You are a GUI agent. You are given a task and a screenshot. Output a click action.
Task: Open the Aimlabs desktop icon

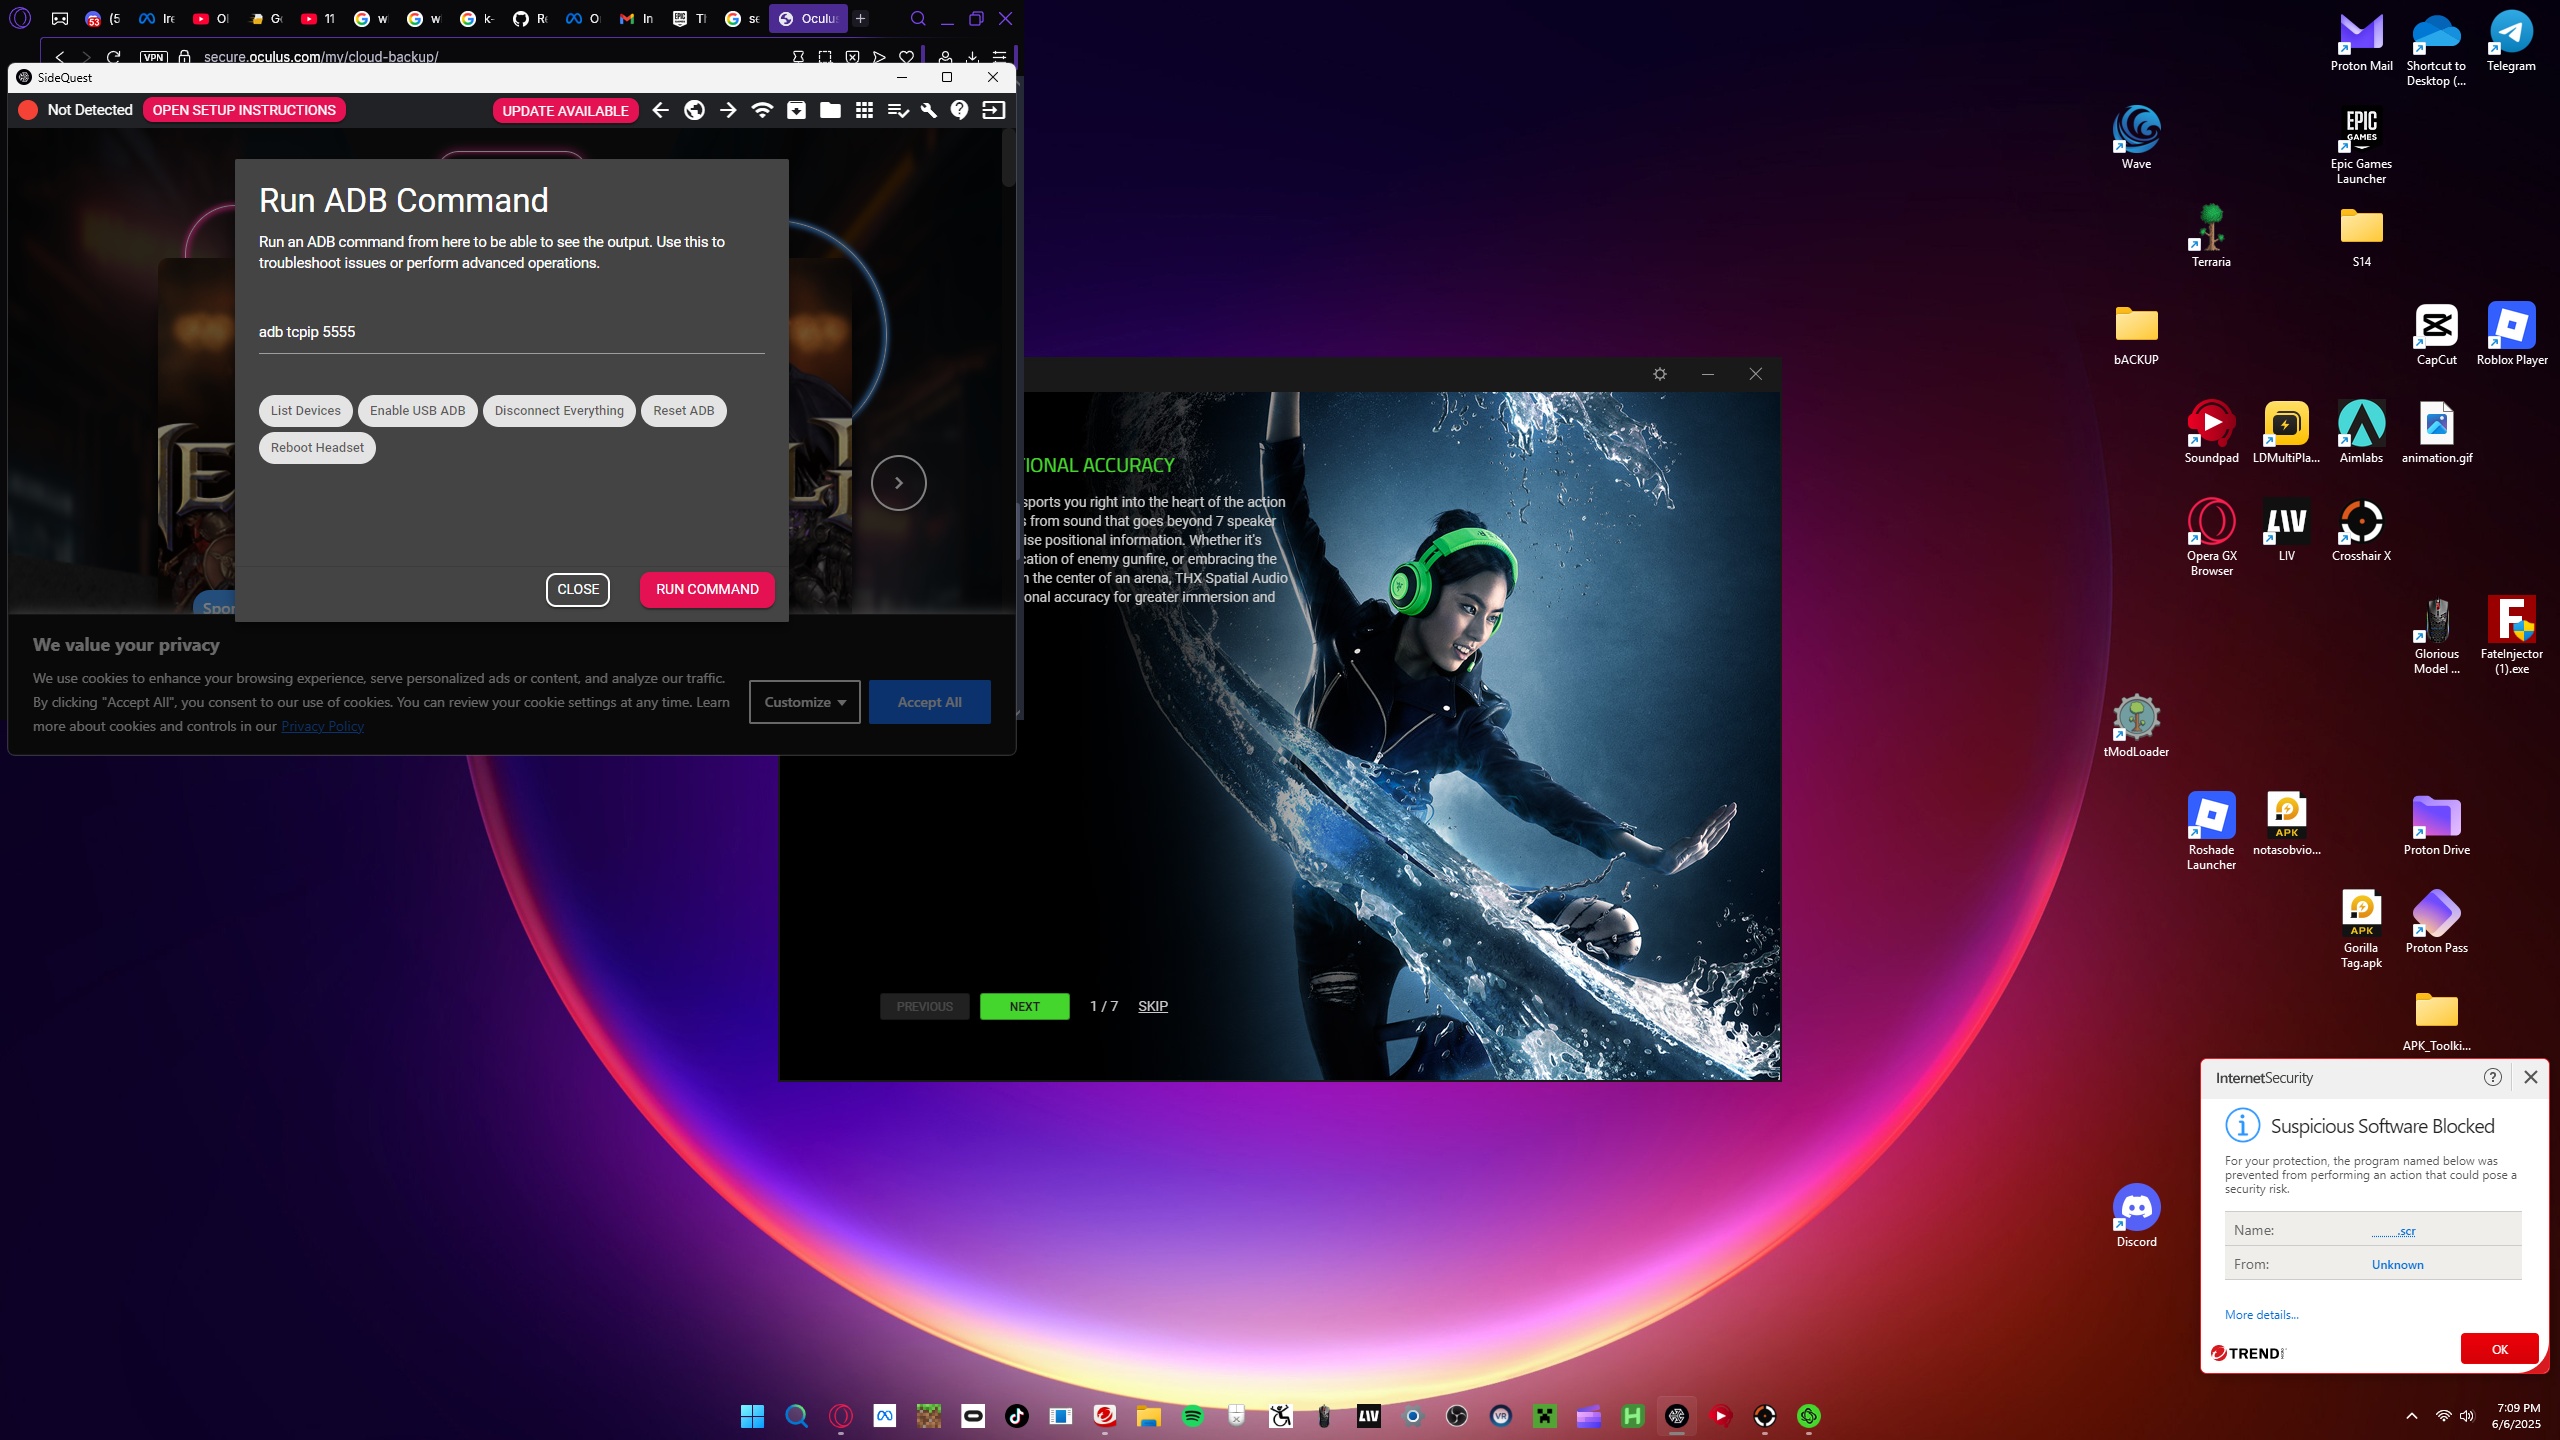click(x=2361, y=432)
